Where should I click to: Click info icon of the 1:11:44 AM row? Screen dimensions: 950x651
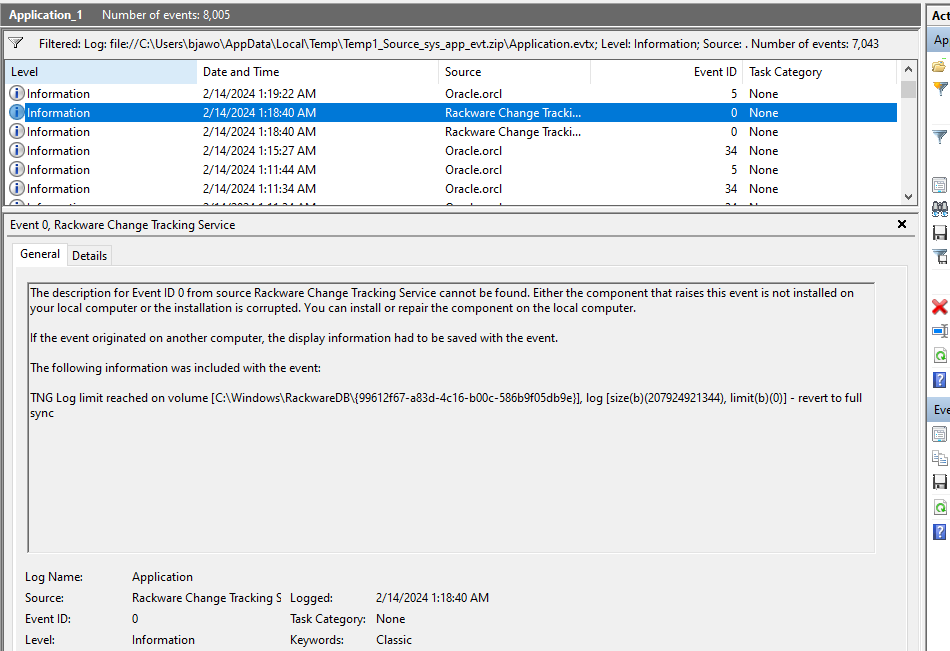[17, 169]
